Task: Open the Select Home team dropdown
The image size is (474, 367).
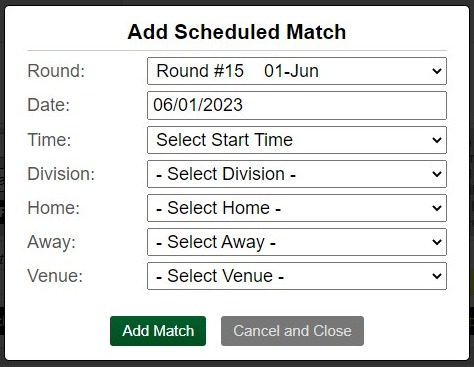Action: coord(297,208)
